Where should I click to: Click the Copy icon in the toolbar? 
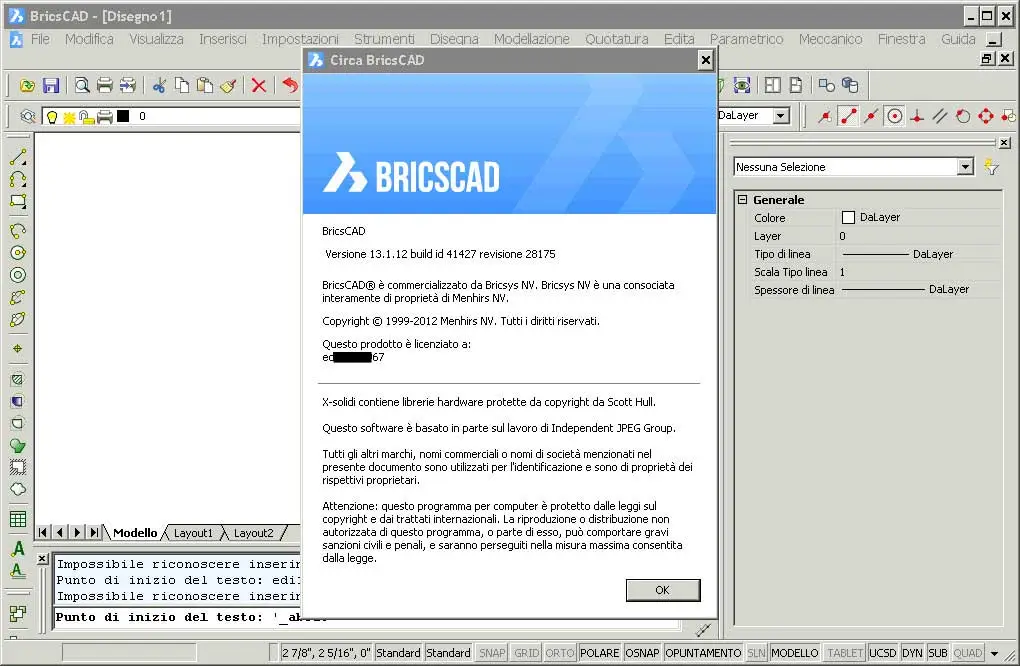point(182,85)
